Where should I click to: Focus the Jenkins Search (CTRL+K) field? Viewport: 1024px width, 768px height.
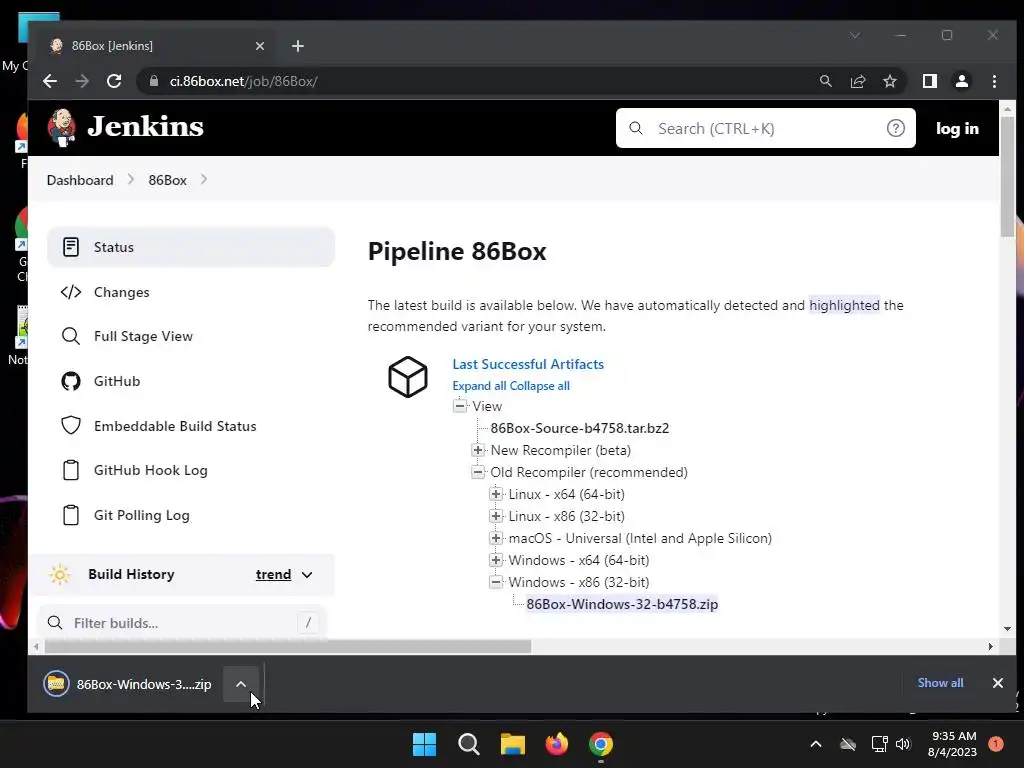765,128
